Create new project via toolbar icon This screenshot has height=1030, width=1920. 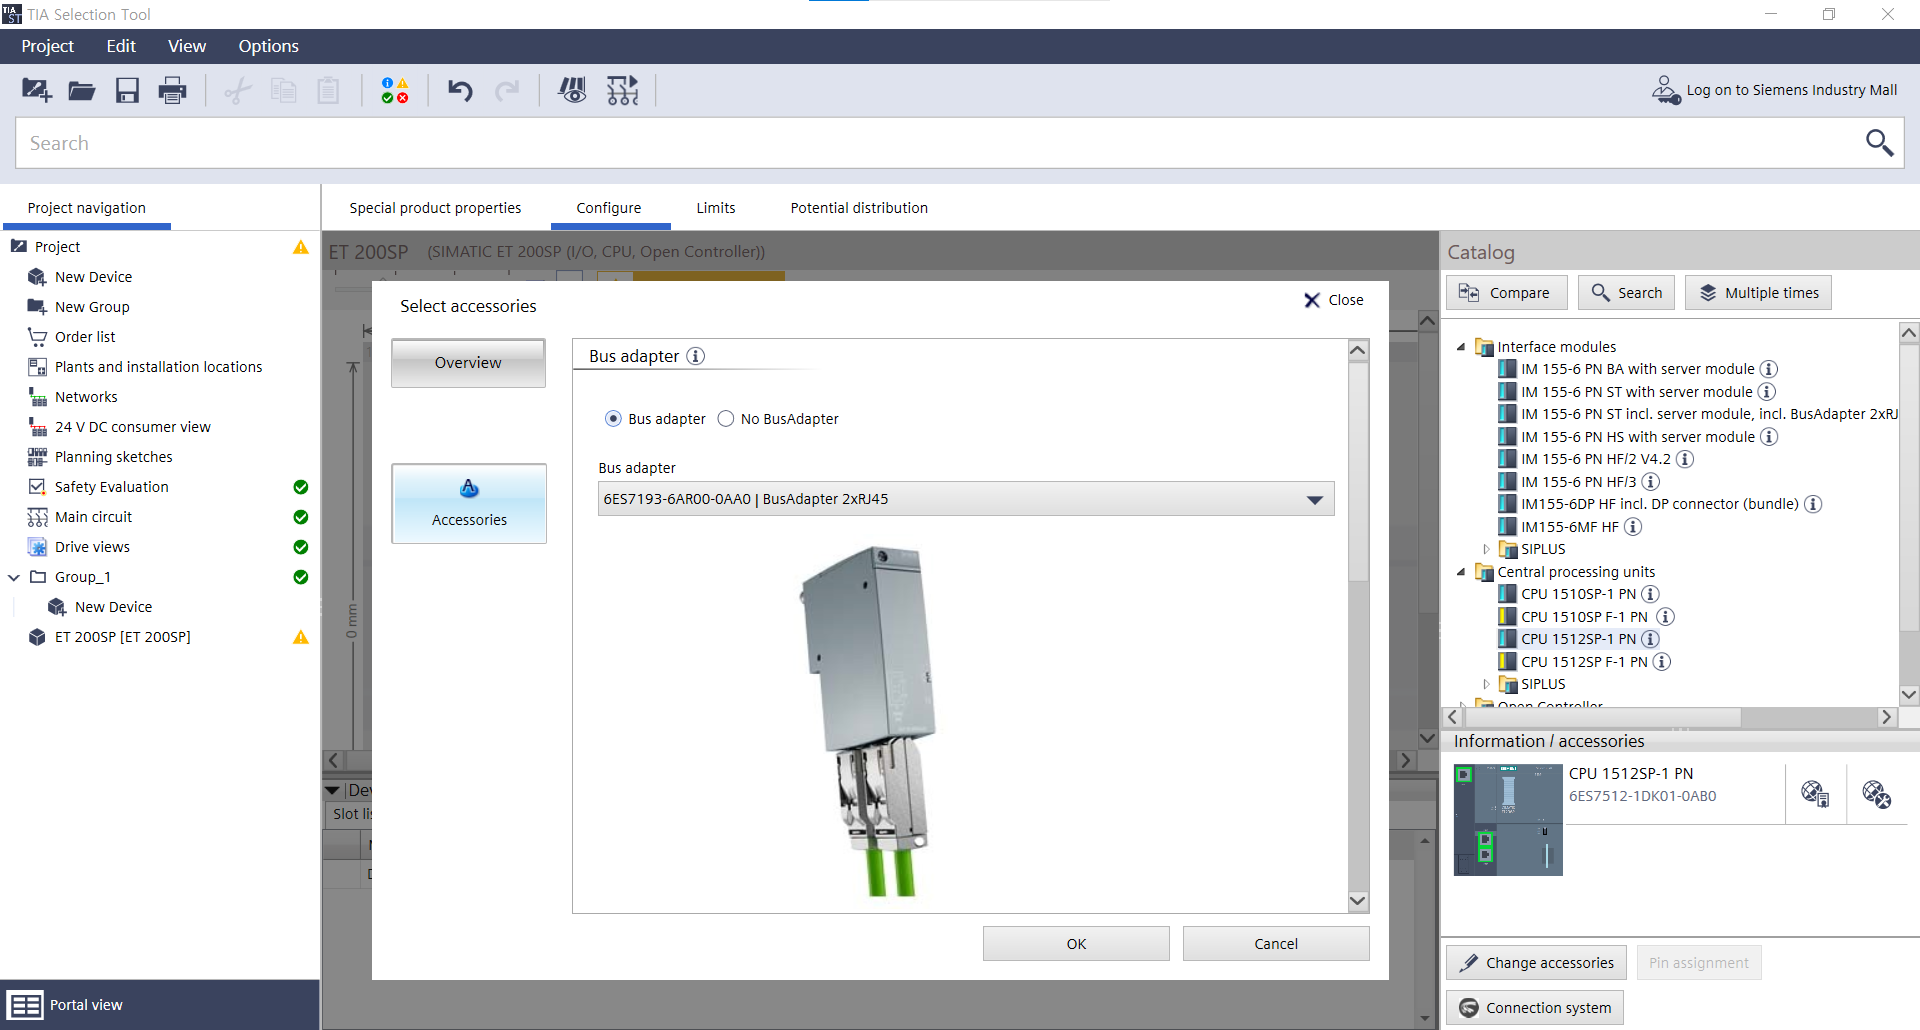tap(37, 91)
